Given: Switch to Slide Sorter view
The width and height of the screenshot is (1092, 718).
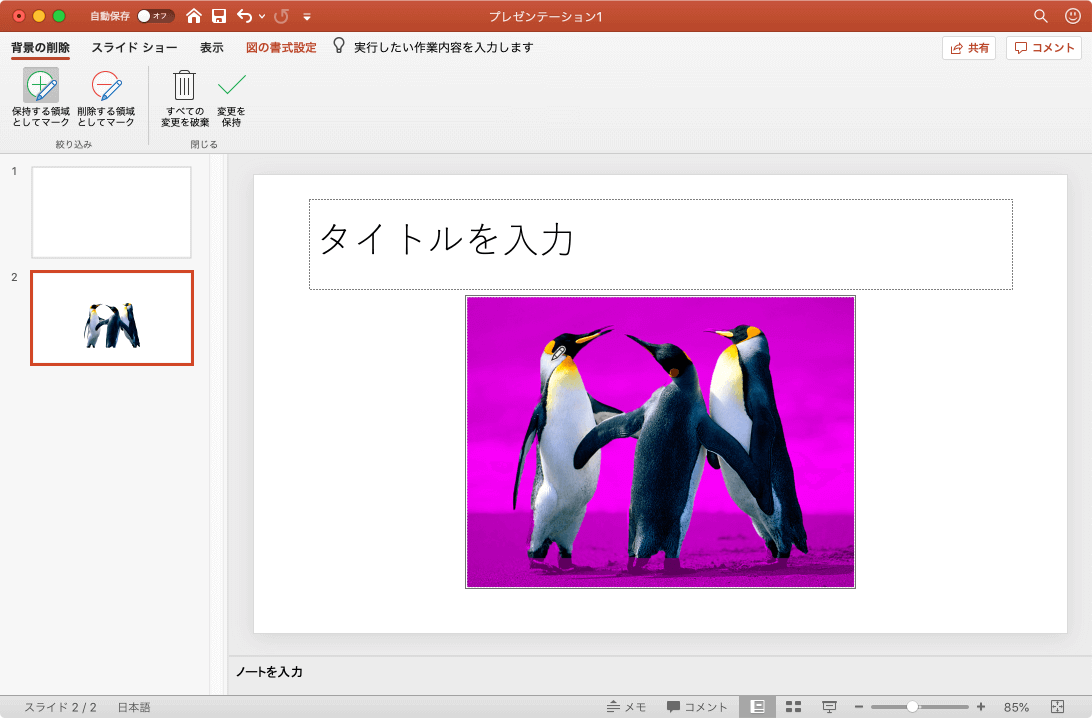Looking at the screenshot, I should coord(793,707).
